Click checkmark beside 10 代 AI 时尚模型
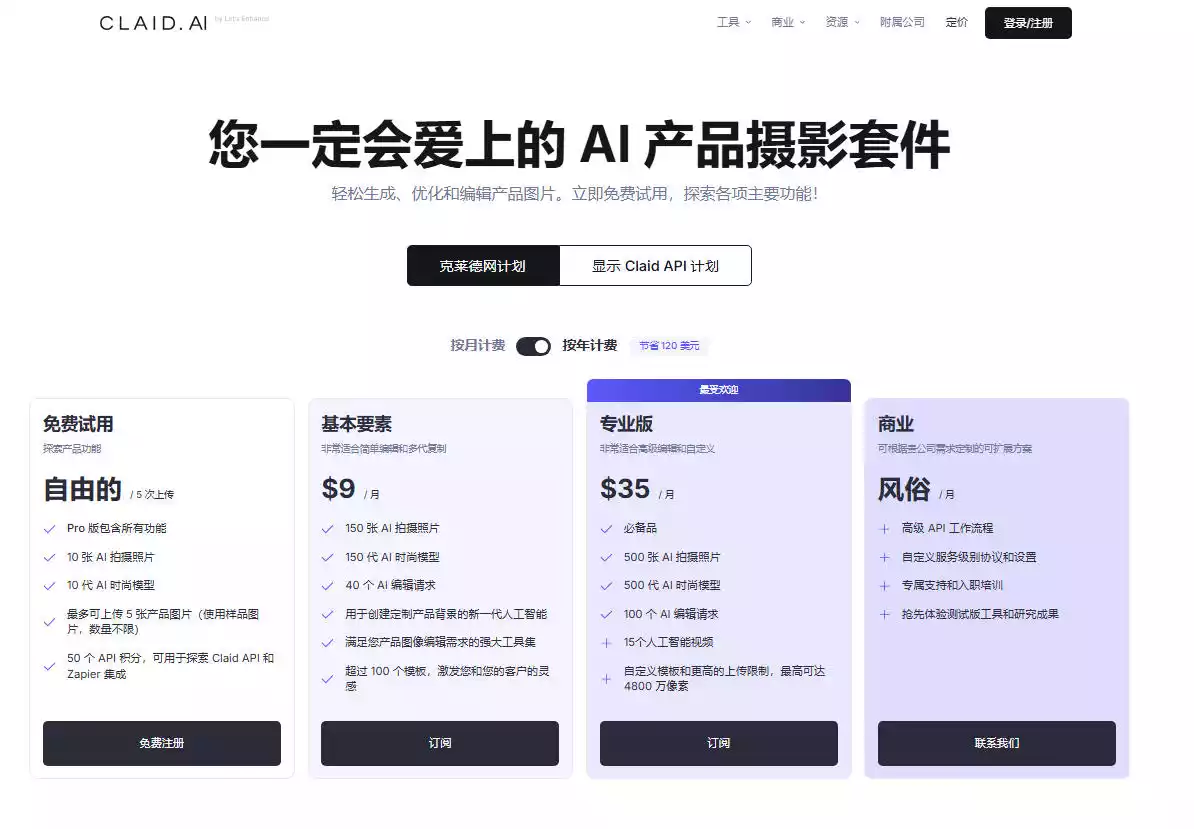 (49, 586)
